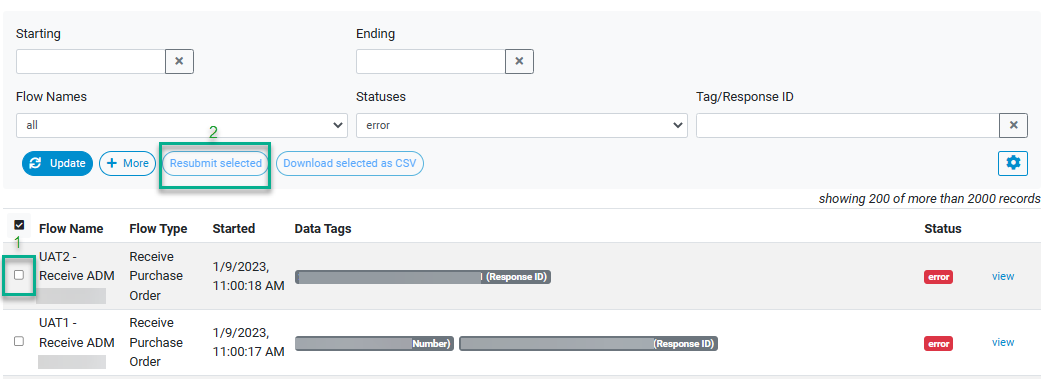This screenshot has width=1047, height=379.
Task: Click the More button with plus icon
Action: pos(128,163)
